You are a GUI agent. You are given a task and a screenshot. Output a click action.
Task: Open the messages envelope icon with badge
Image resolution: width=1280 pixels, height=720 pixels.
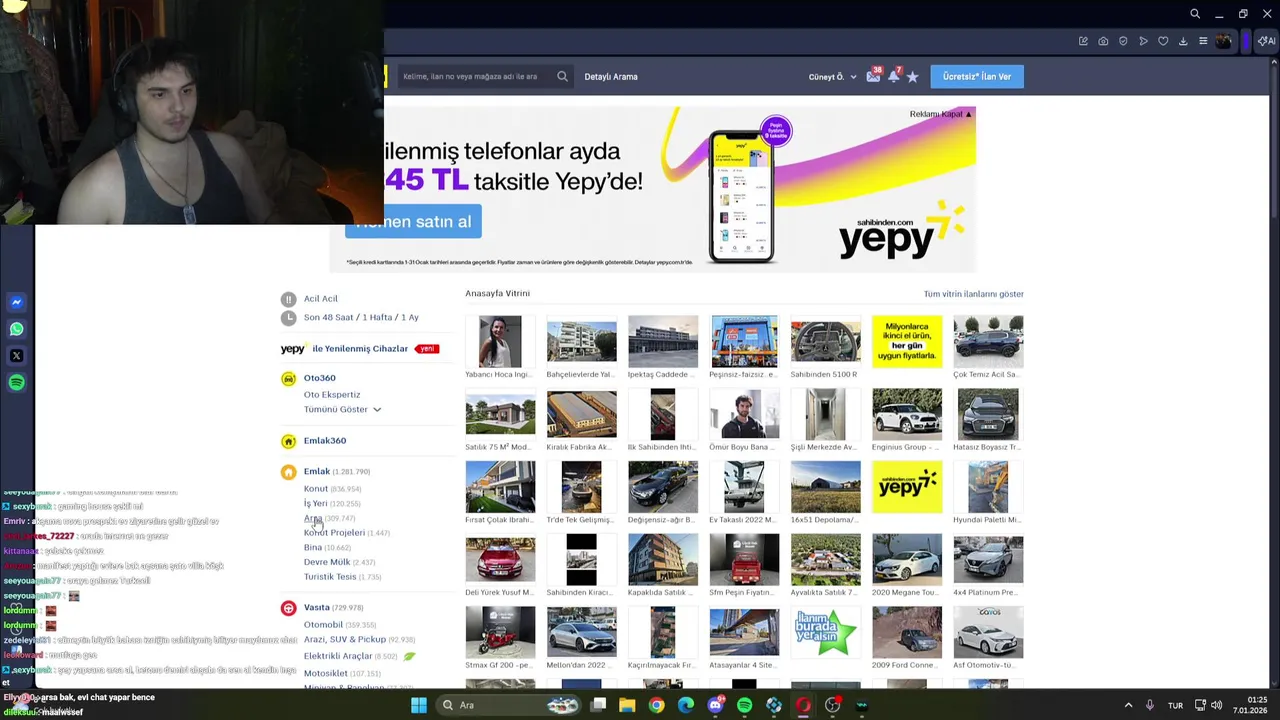pyautogui.click(x=874, y=76)
